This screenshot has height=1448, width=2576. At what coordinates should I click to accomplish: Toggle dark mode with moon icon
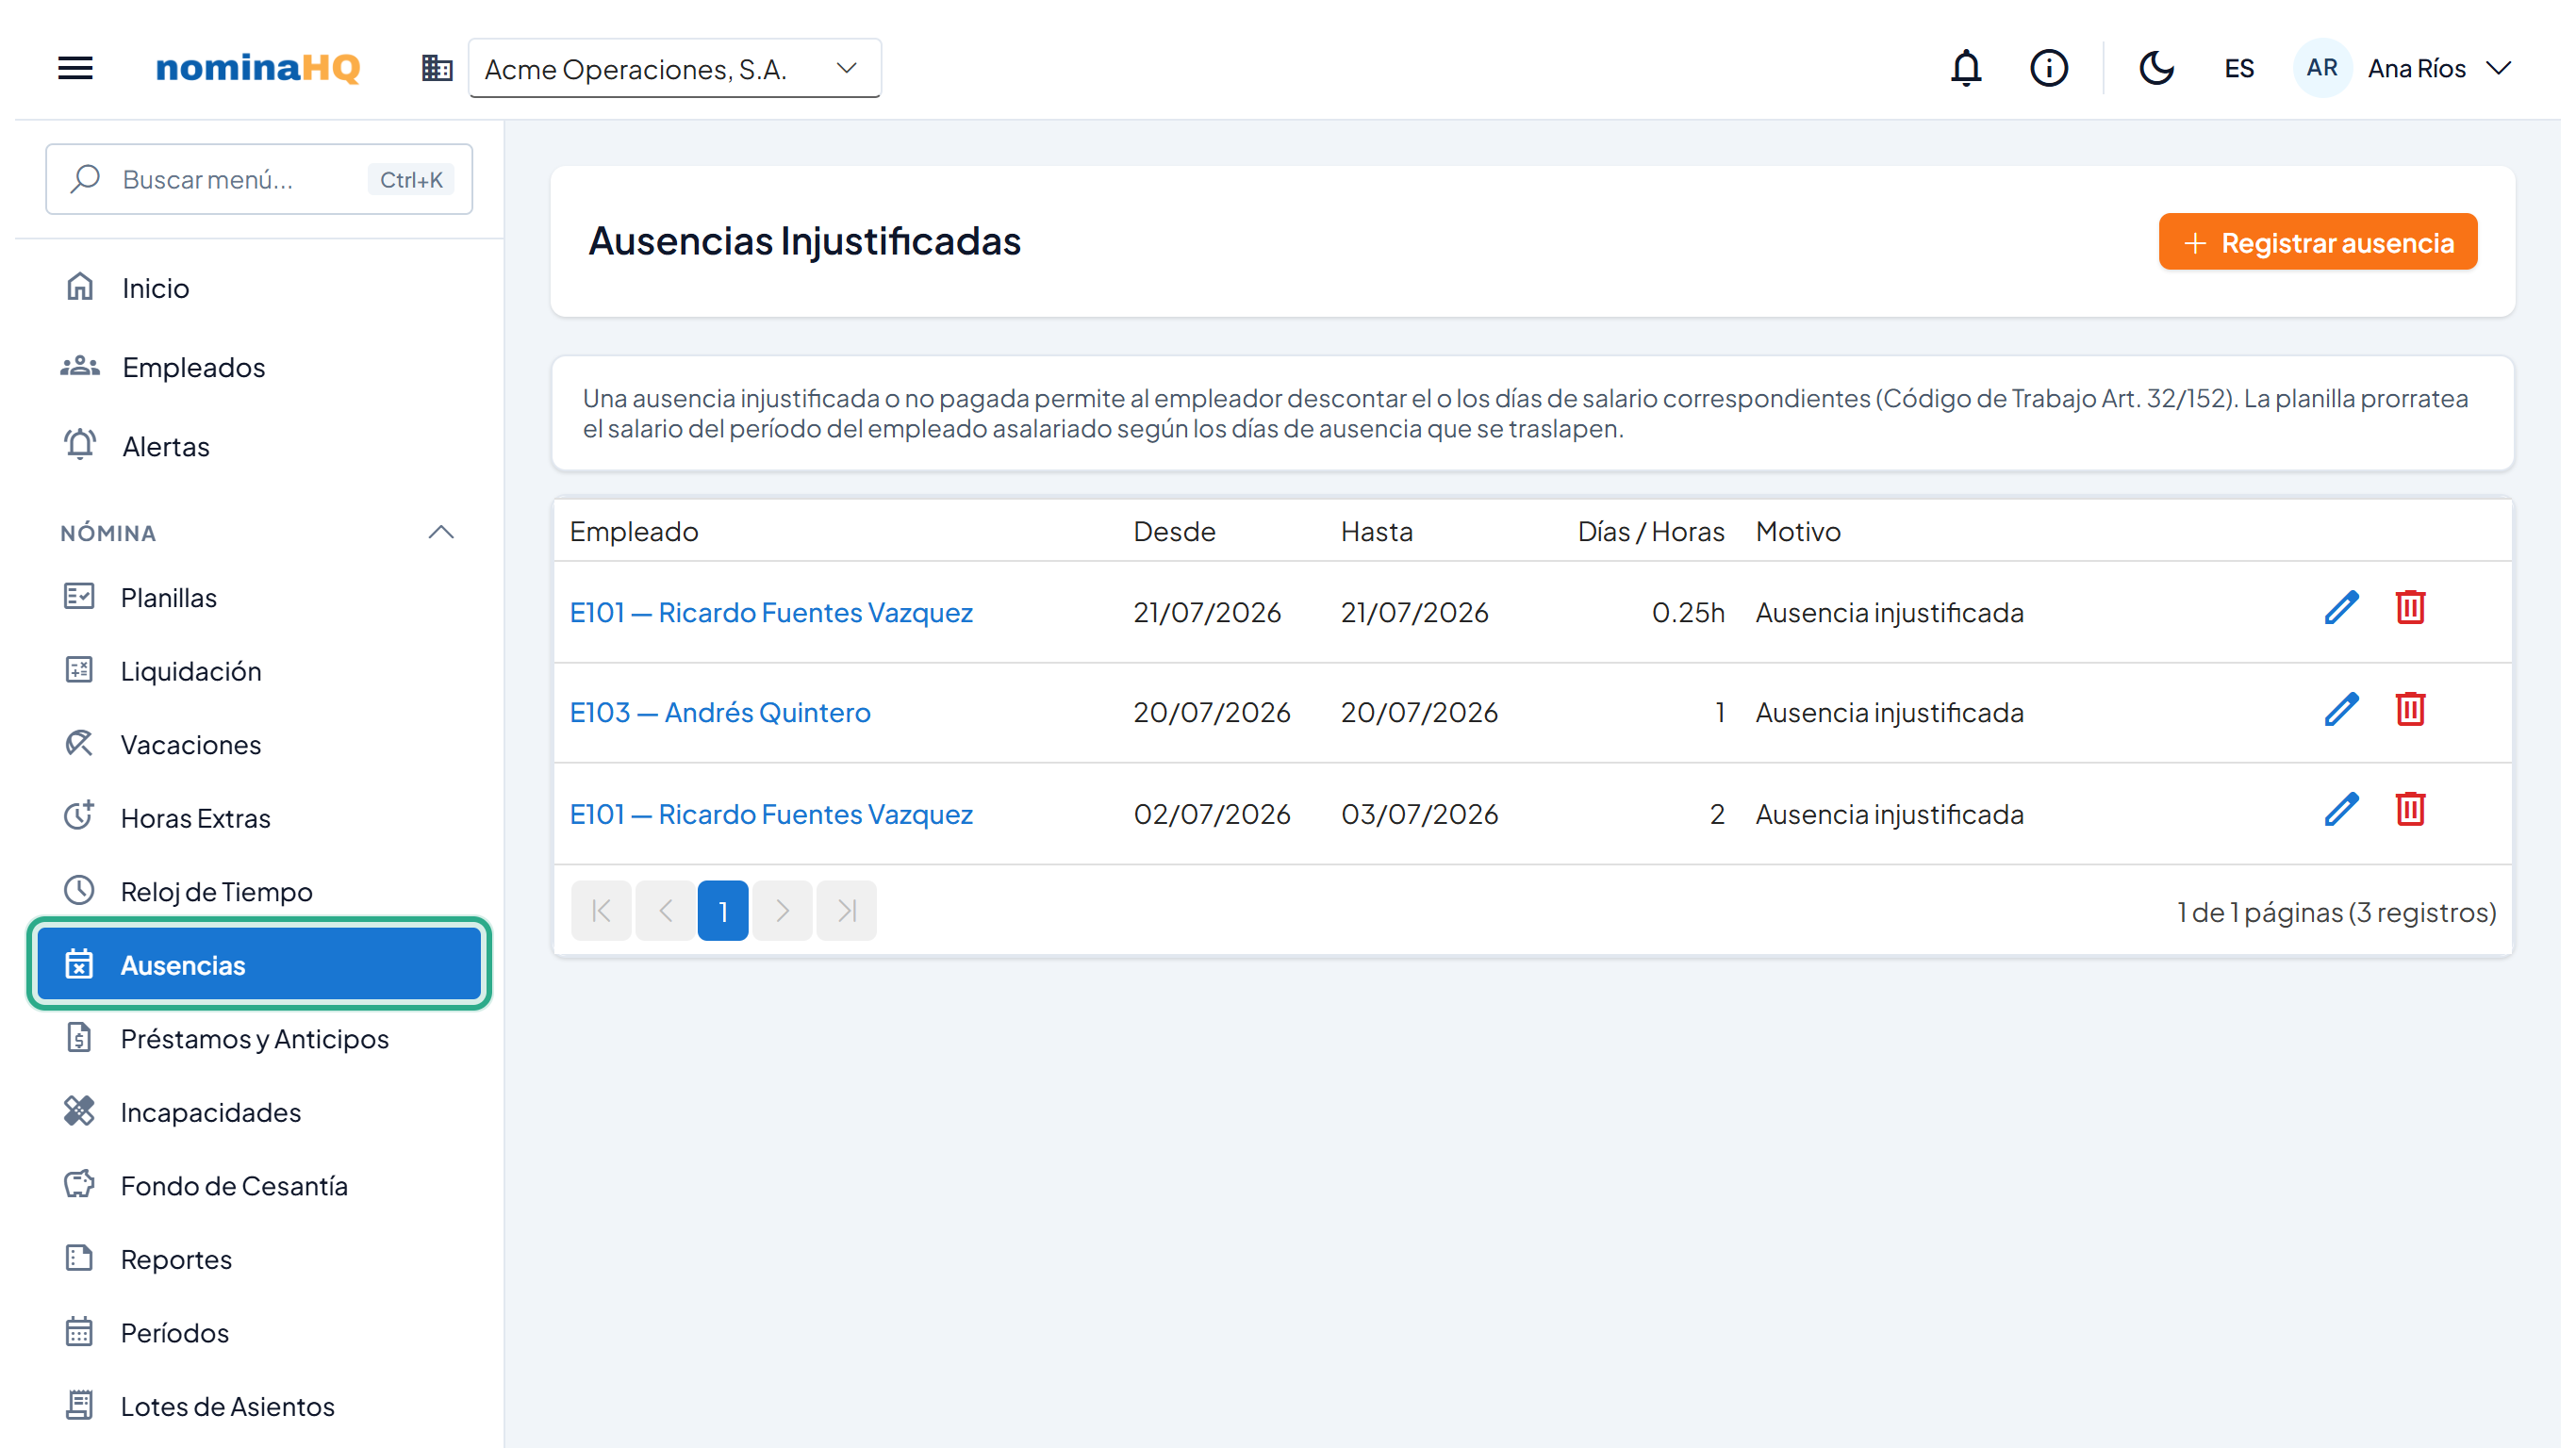(x=2156, y=68)
